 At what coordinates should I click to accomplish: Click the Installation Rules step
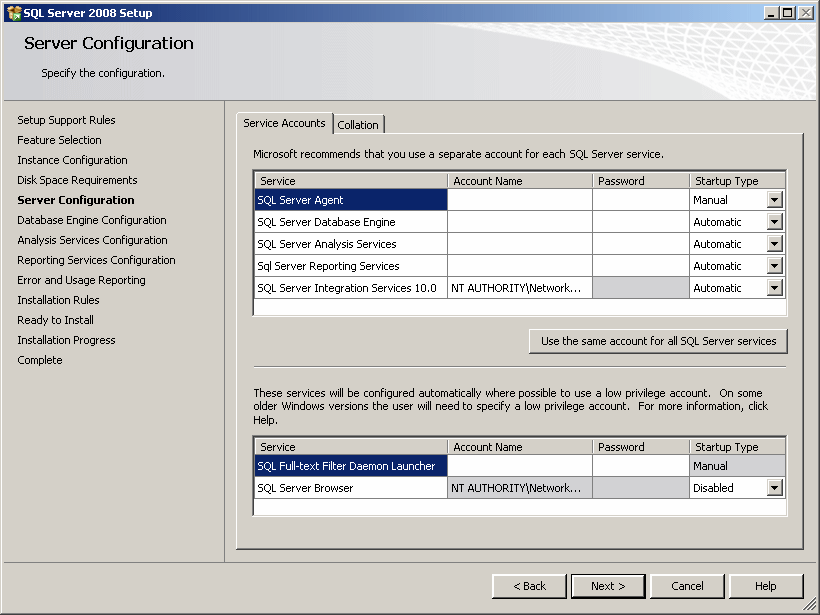click(x=58, y=300)
